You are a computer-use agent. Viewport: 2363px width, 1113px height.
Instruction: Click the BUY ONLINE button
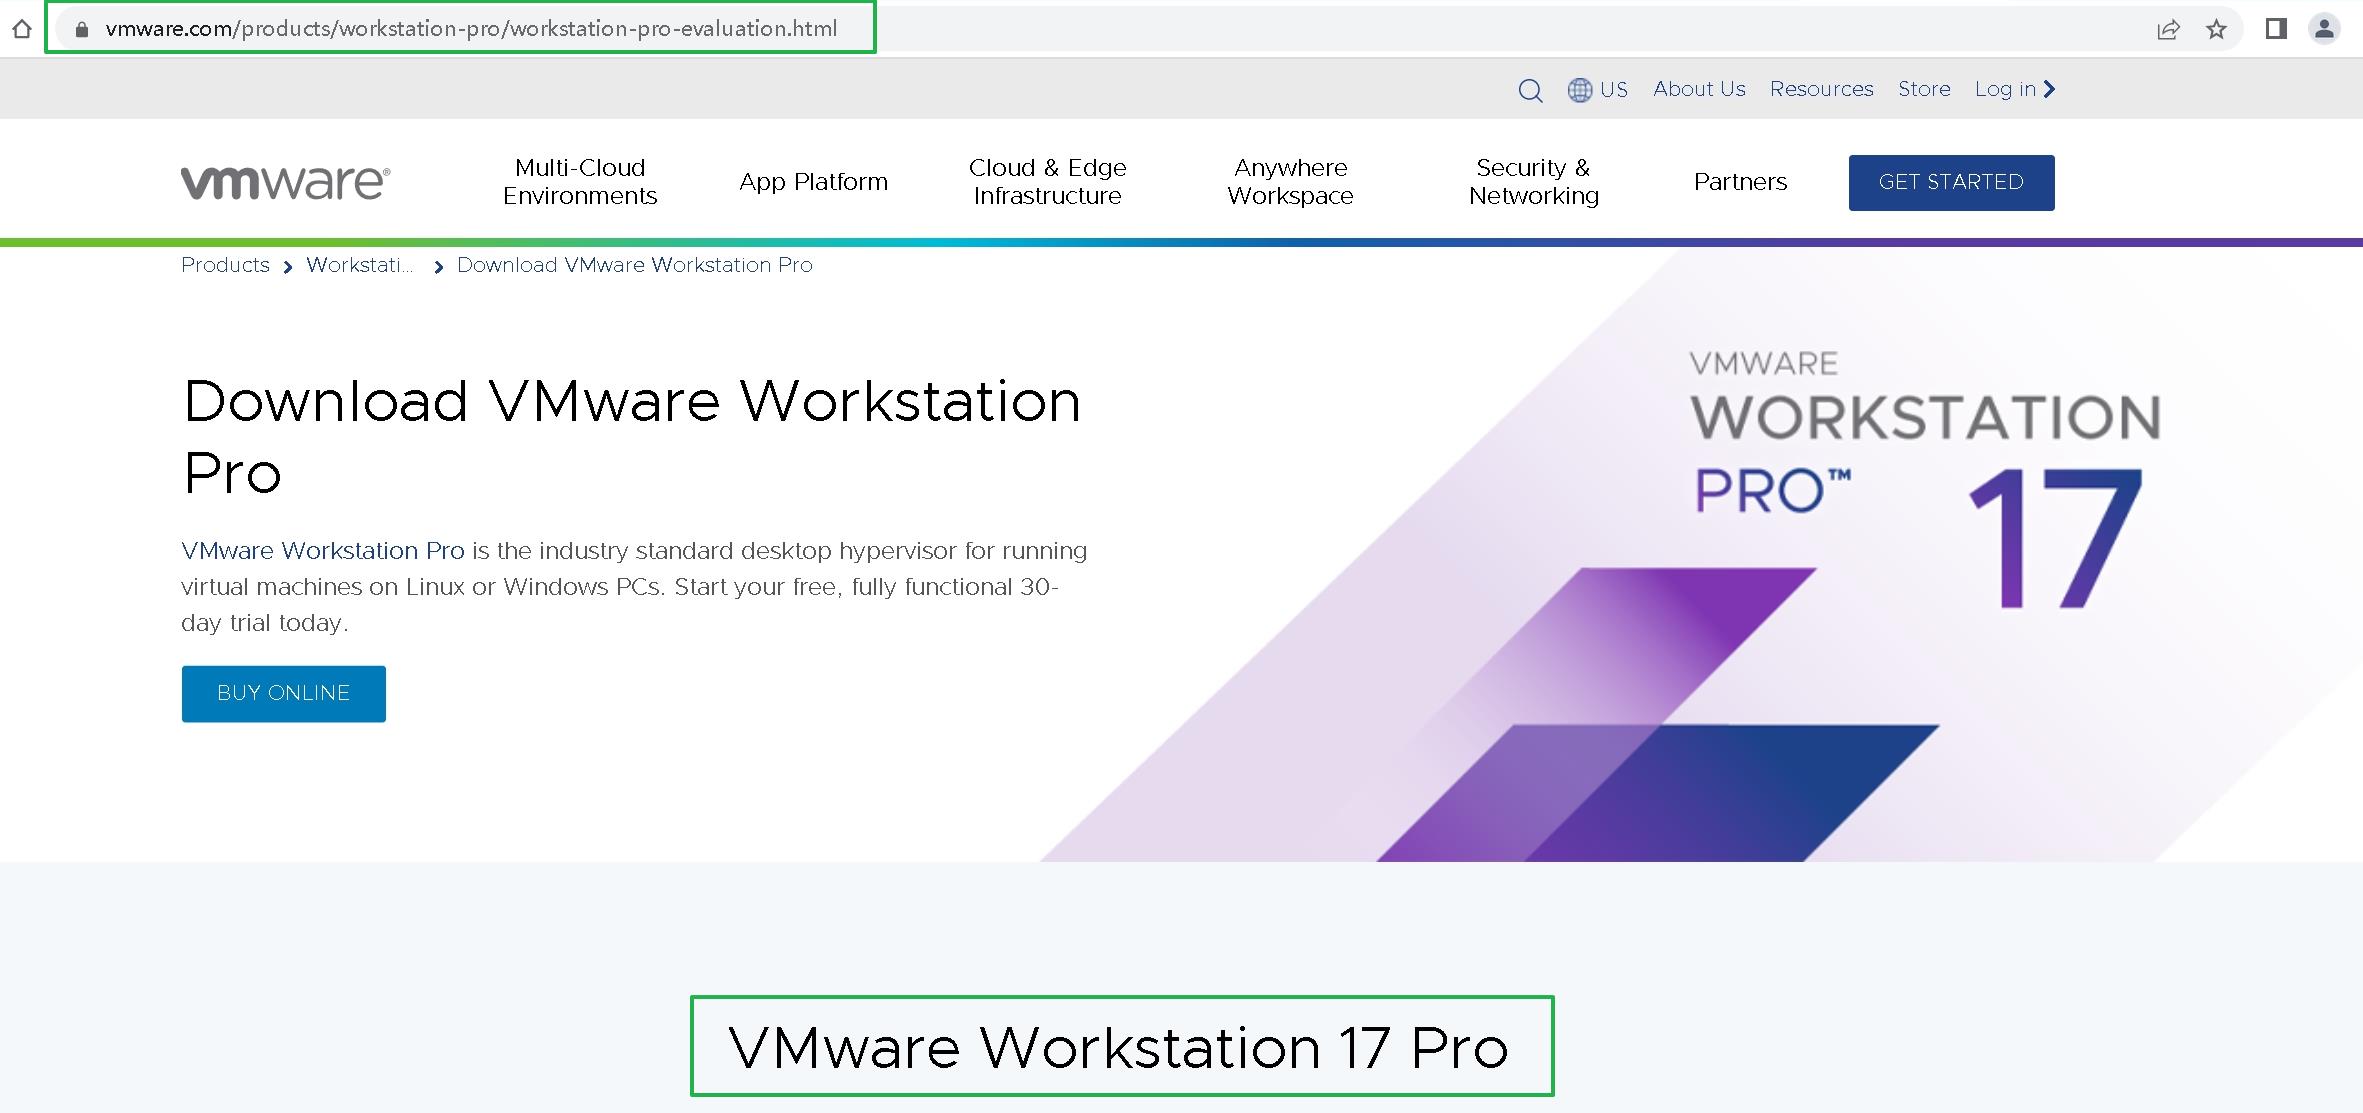coord(284,694)
